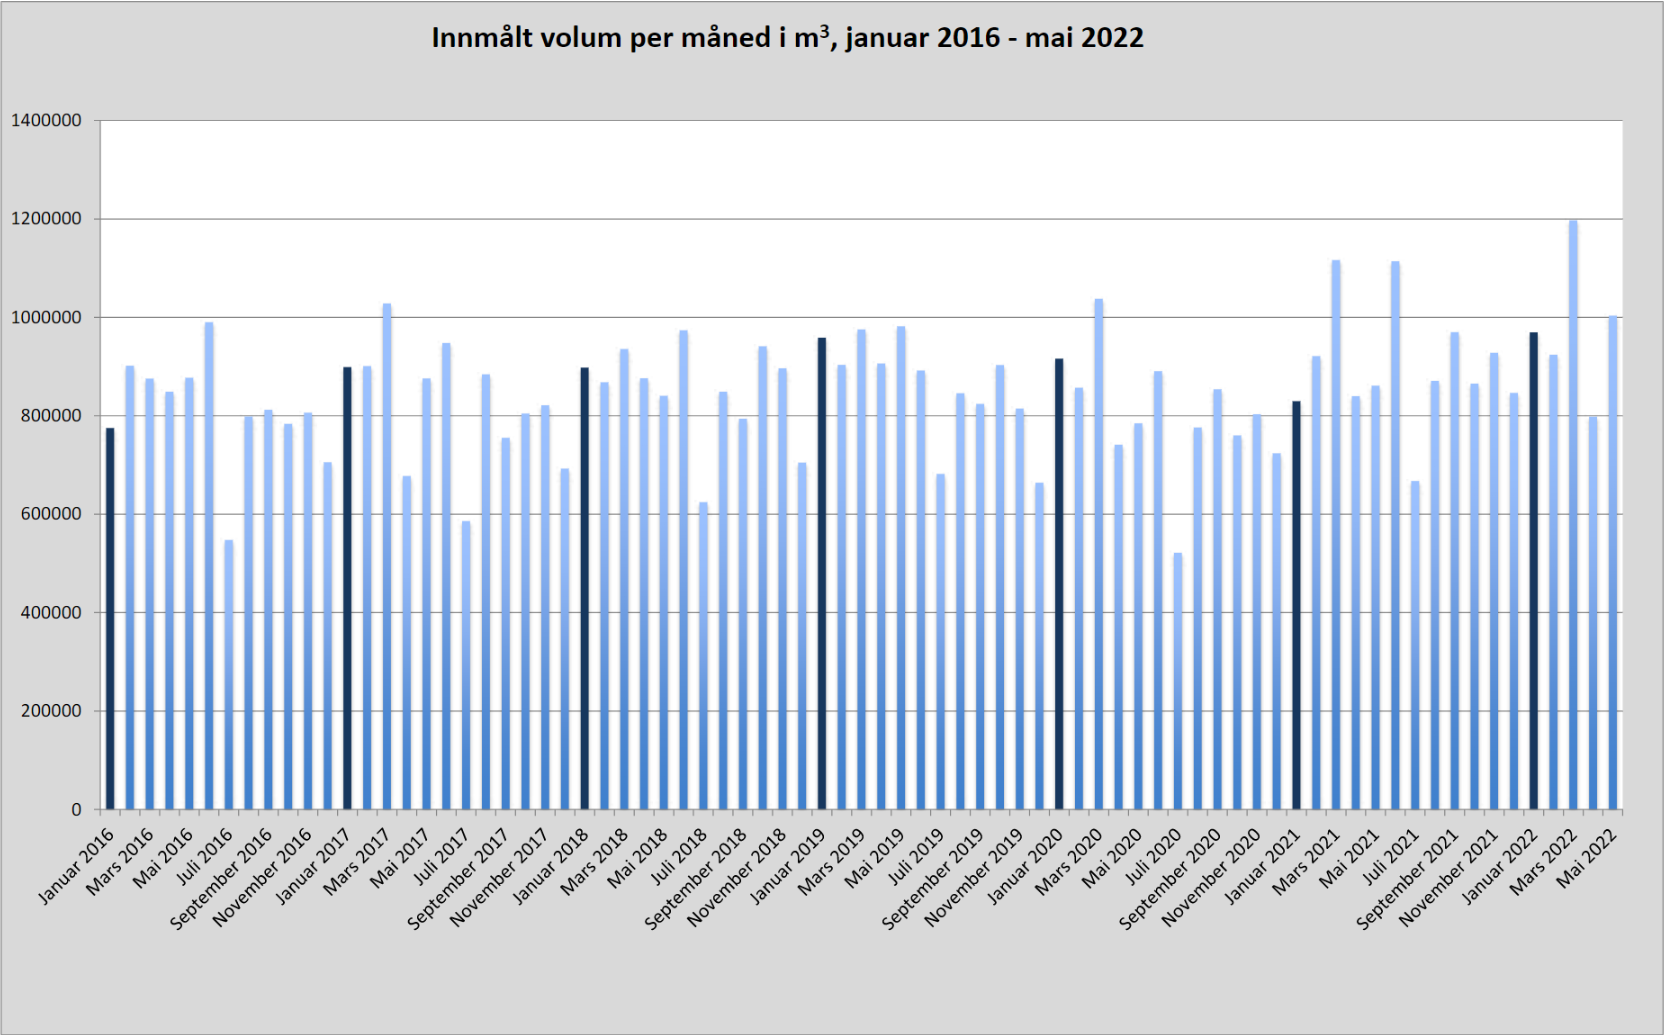Screen dimensions: 1664x1035
Task: Click the 600000 y-axis label
Action: (x=51, y=514)
